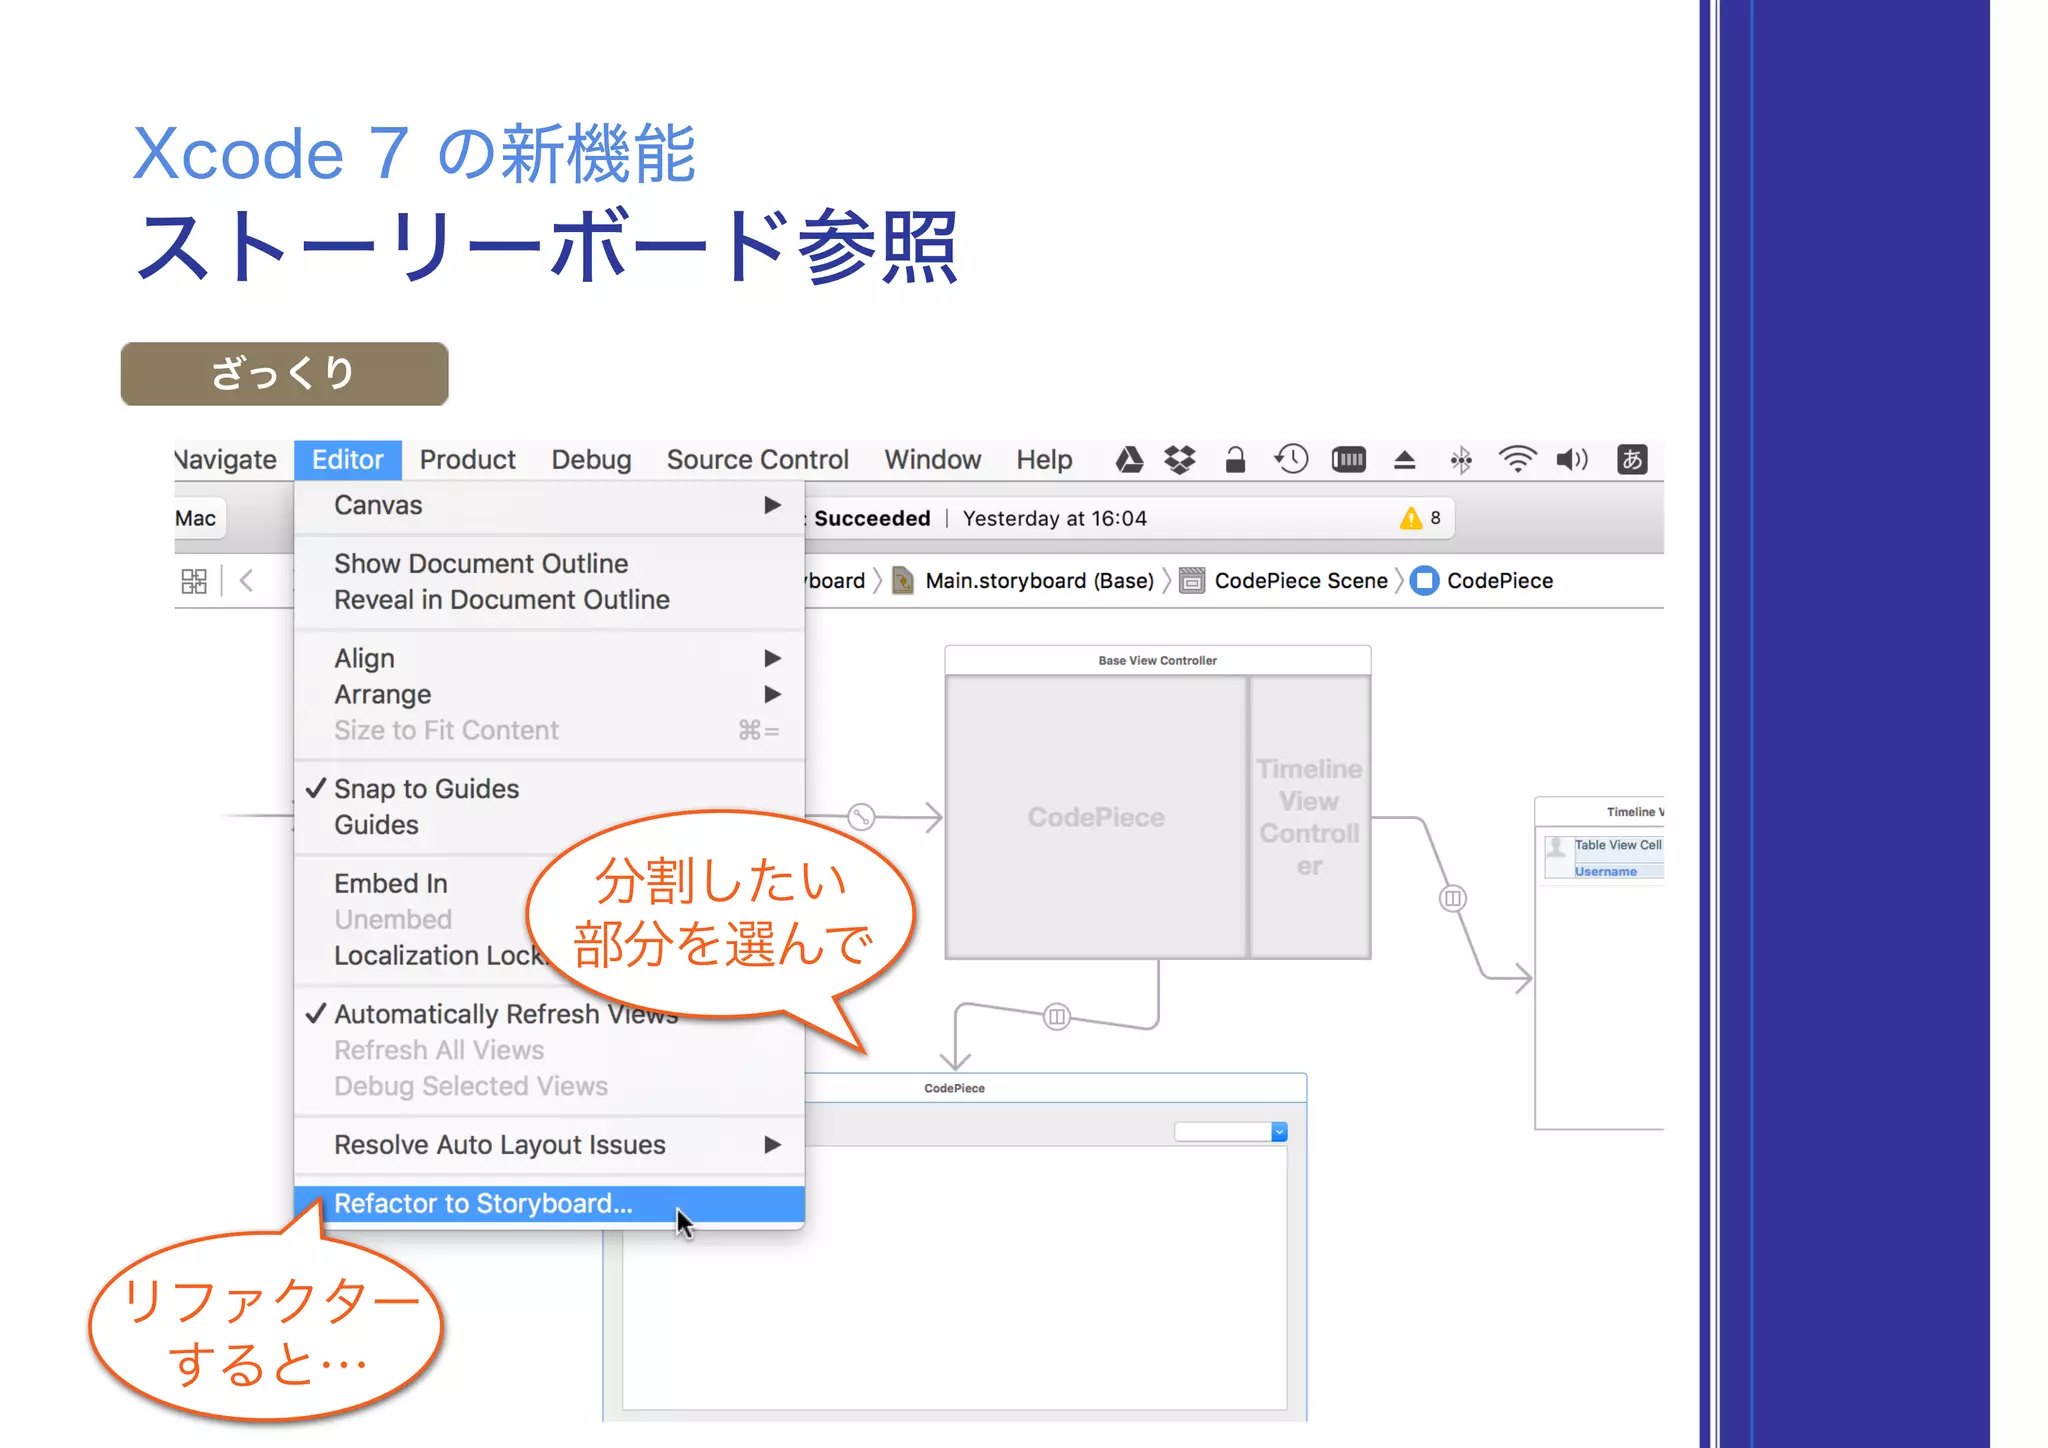Screen dimensions: 2048x1448
Task: Select the segue icon leading to Timeline table
Action: click(x=1452, y=898)
